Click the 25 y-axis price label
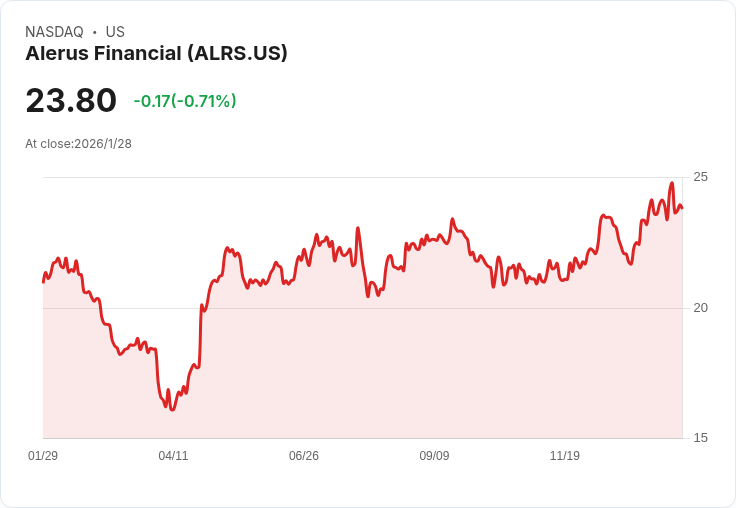Image resolution: width=736 pixels, height=508 pixels. (700, 177)
